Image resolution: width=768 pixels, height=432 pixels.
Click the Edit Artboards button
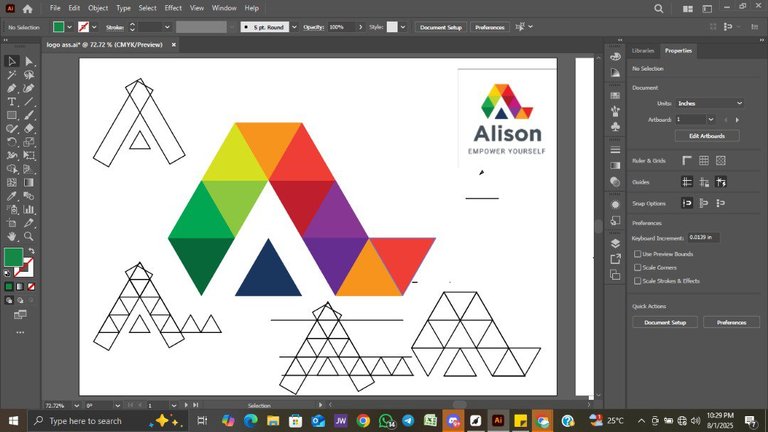[707, 136]
